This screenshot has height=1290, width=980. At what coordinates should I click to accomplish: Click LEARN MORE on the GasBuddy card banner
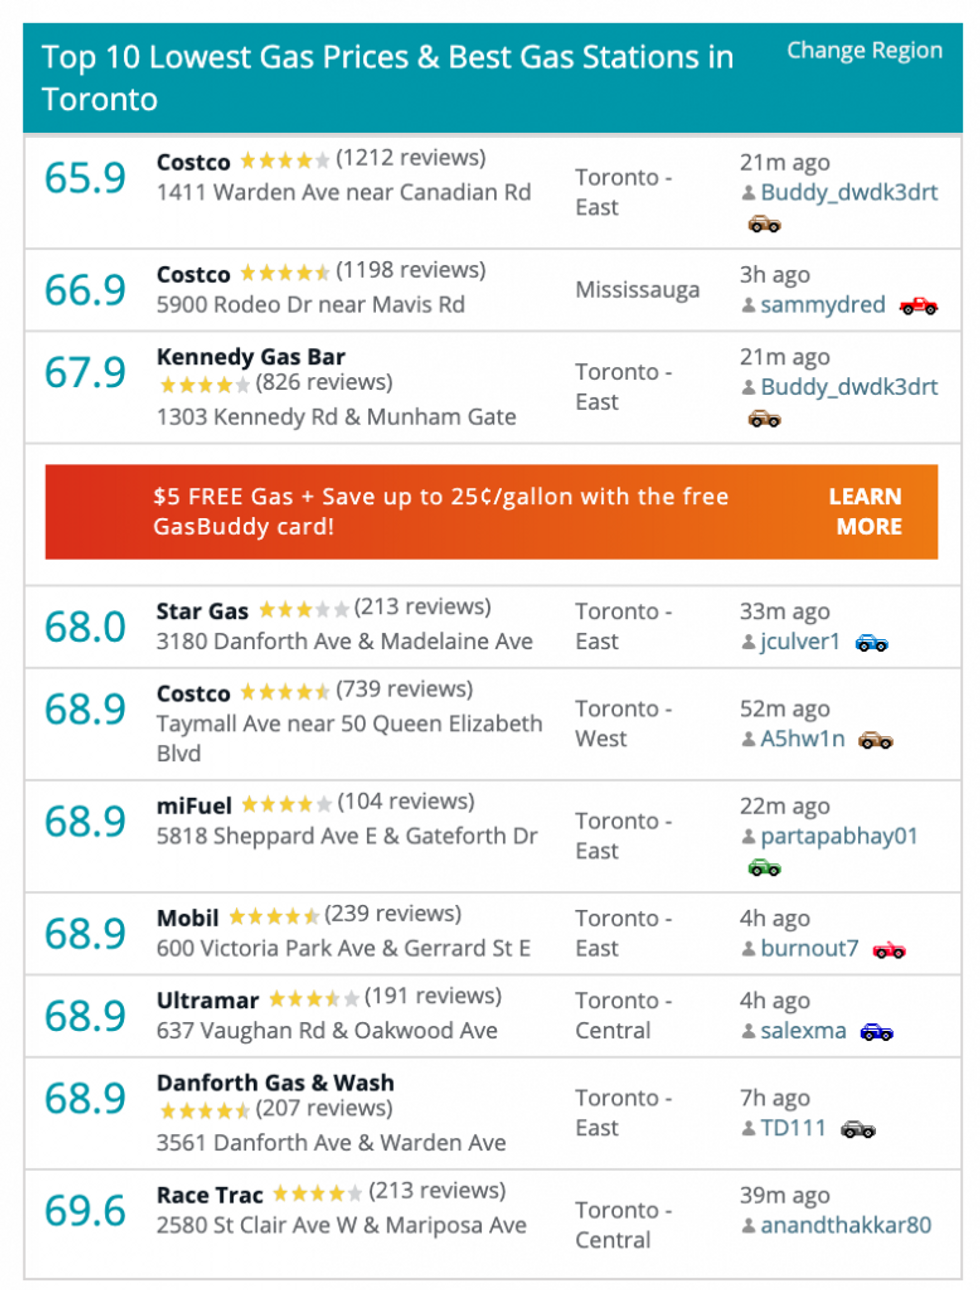[868, 511]
